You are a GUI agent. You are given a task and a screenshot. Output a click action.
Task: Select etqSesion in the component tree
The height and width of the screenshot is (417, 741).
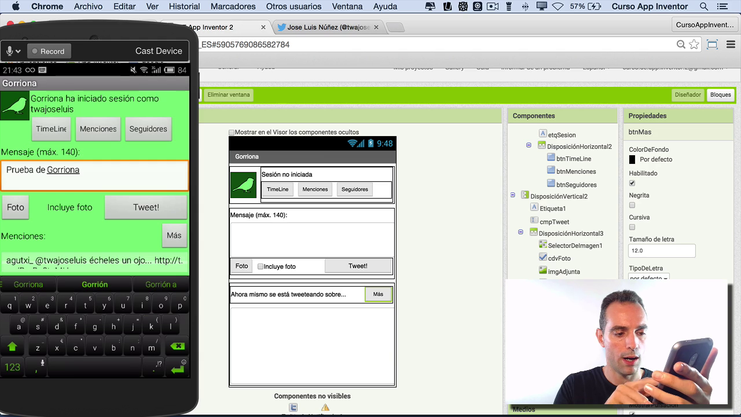coord(562,135)
